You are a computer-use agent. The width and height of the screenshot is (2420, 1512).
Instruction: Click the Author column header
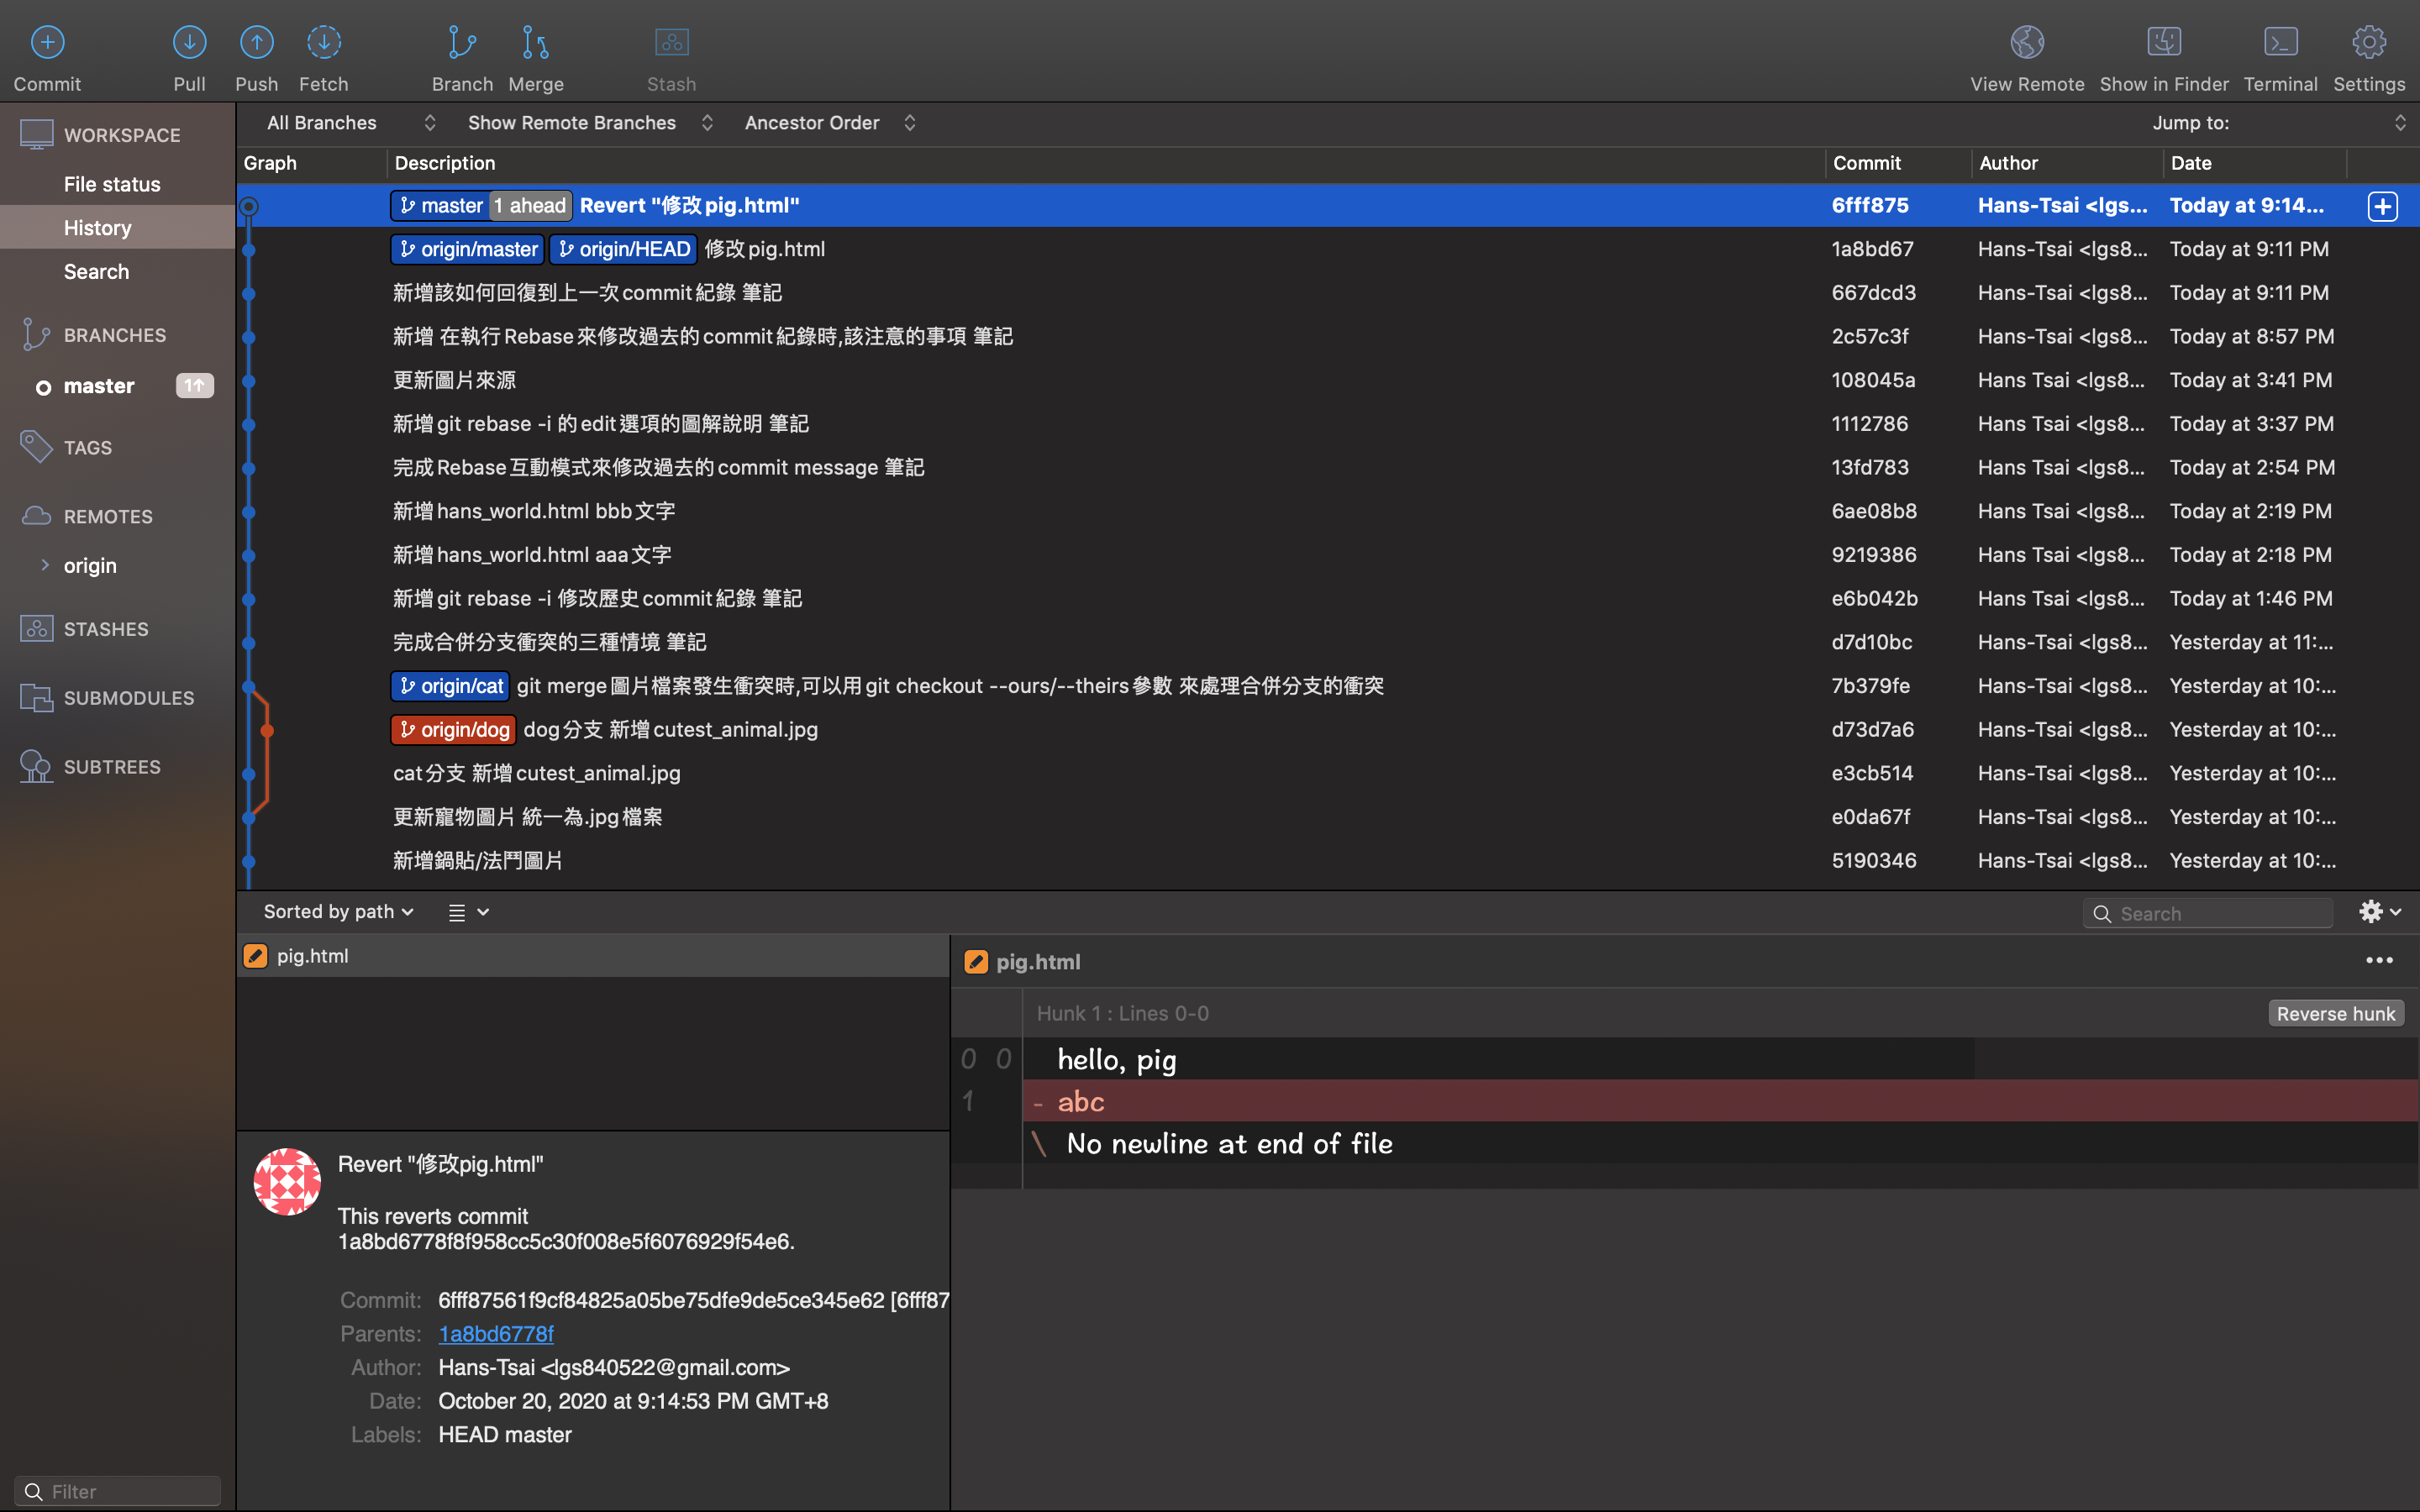[2067, 163]
